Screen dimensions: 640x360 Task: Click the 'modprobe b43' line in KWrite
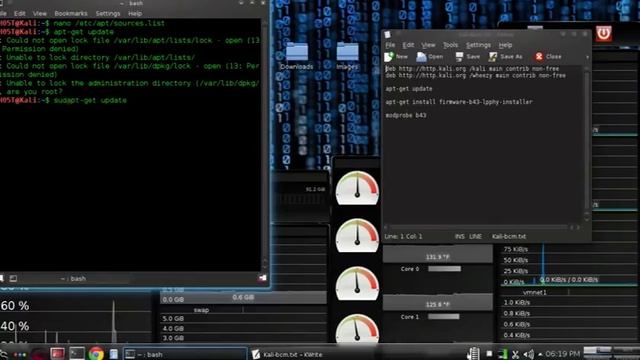coord(406,116)
